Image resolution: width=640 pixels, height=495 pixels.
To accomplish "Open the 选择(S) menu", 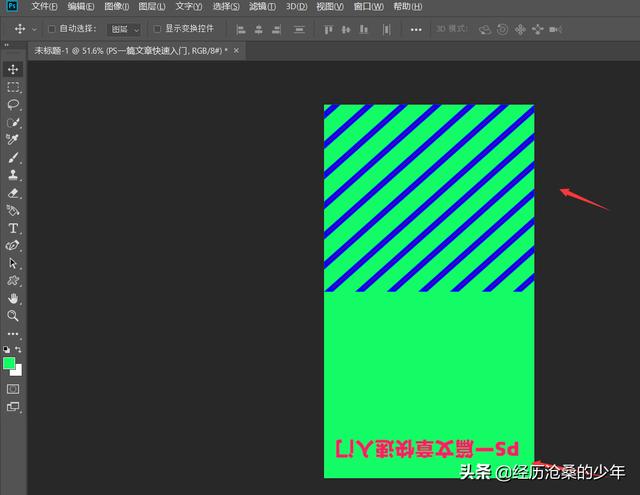I will click(226, 7).
